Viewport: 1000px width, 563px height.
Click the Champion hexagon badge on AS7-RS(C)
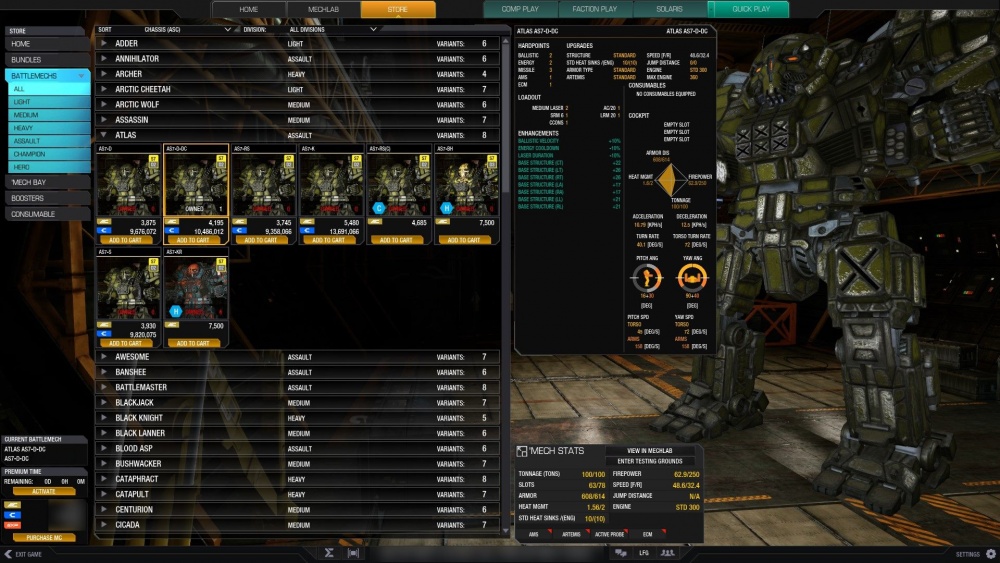pyautogui.click(x=379, y=208)
